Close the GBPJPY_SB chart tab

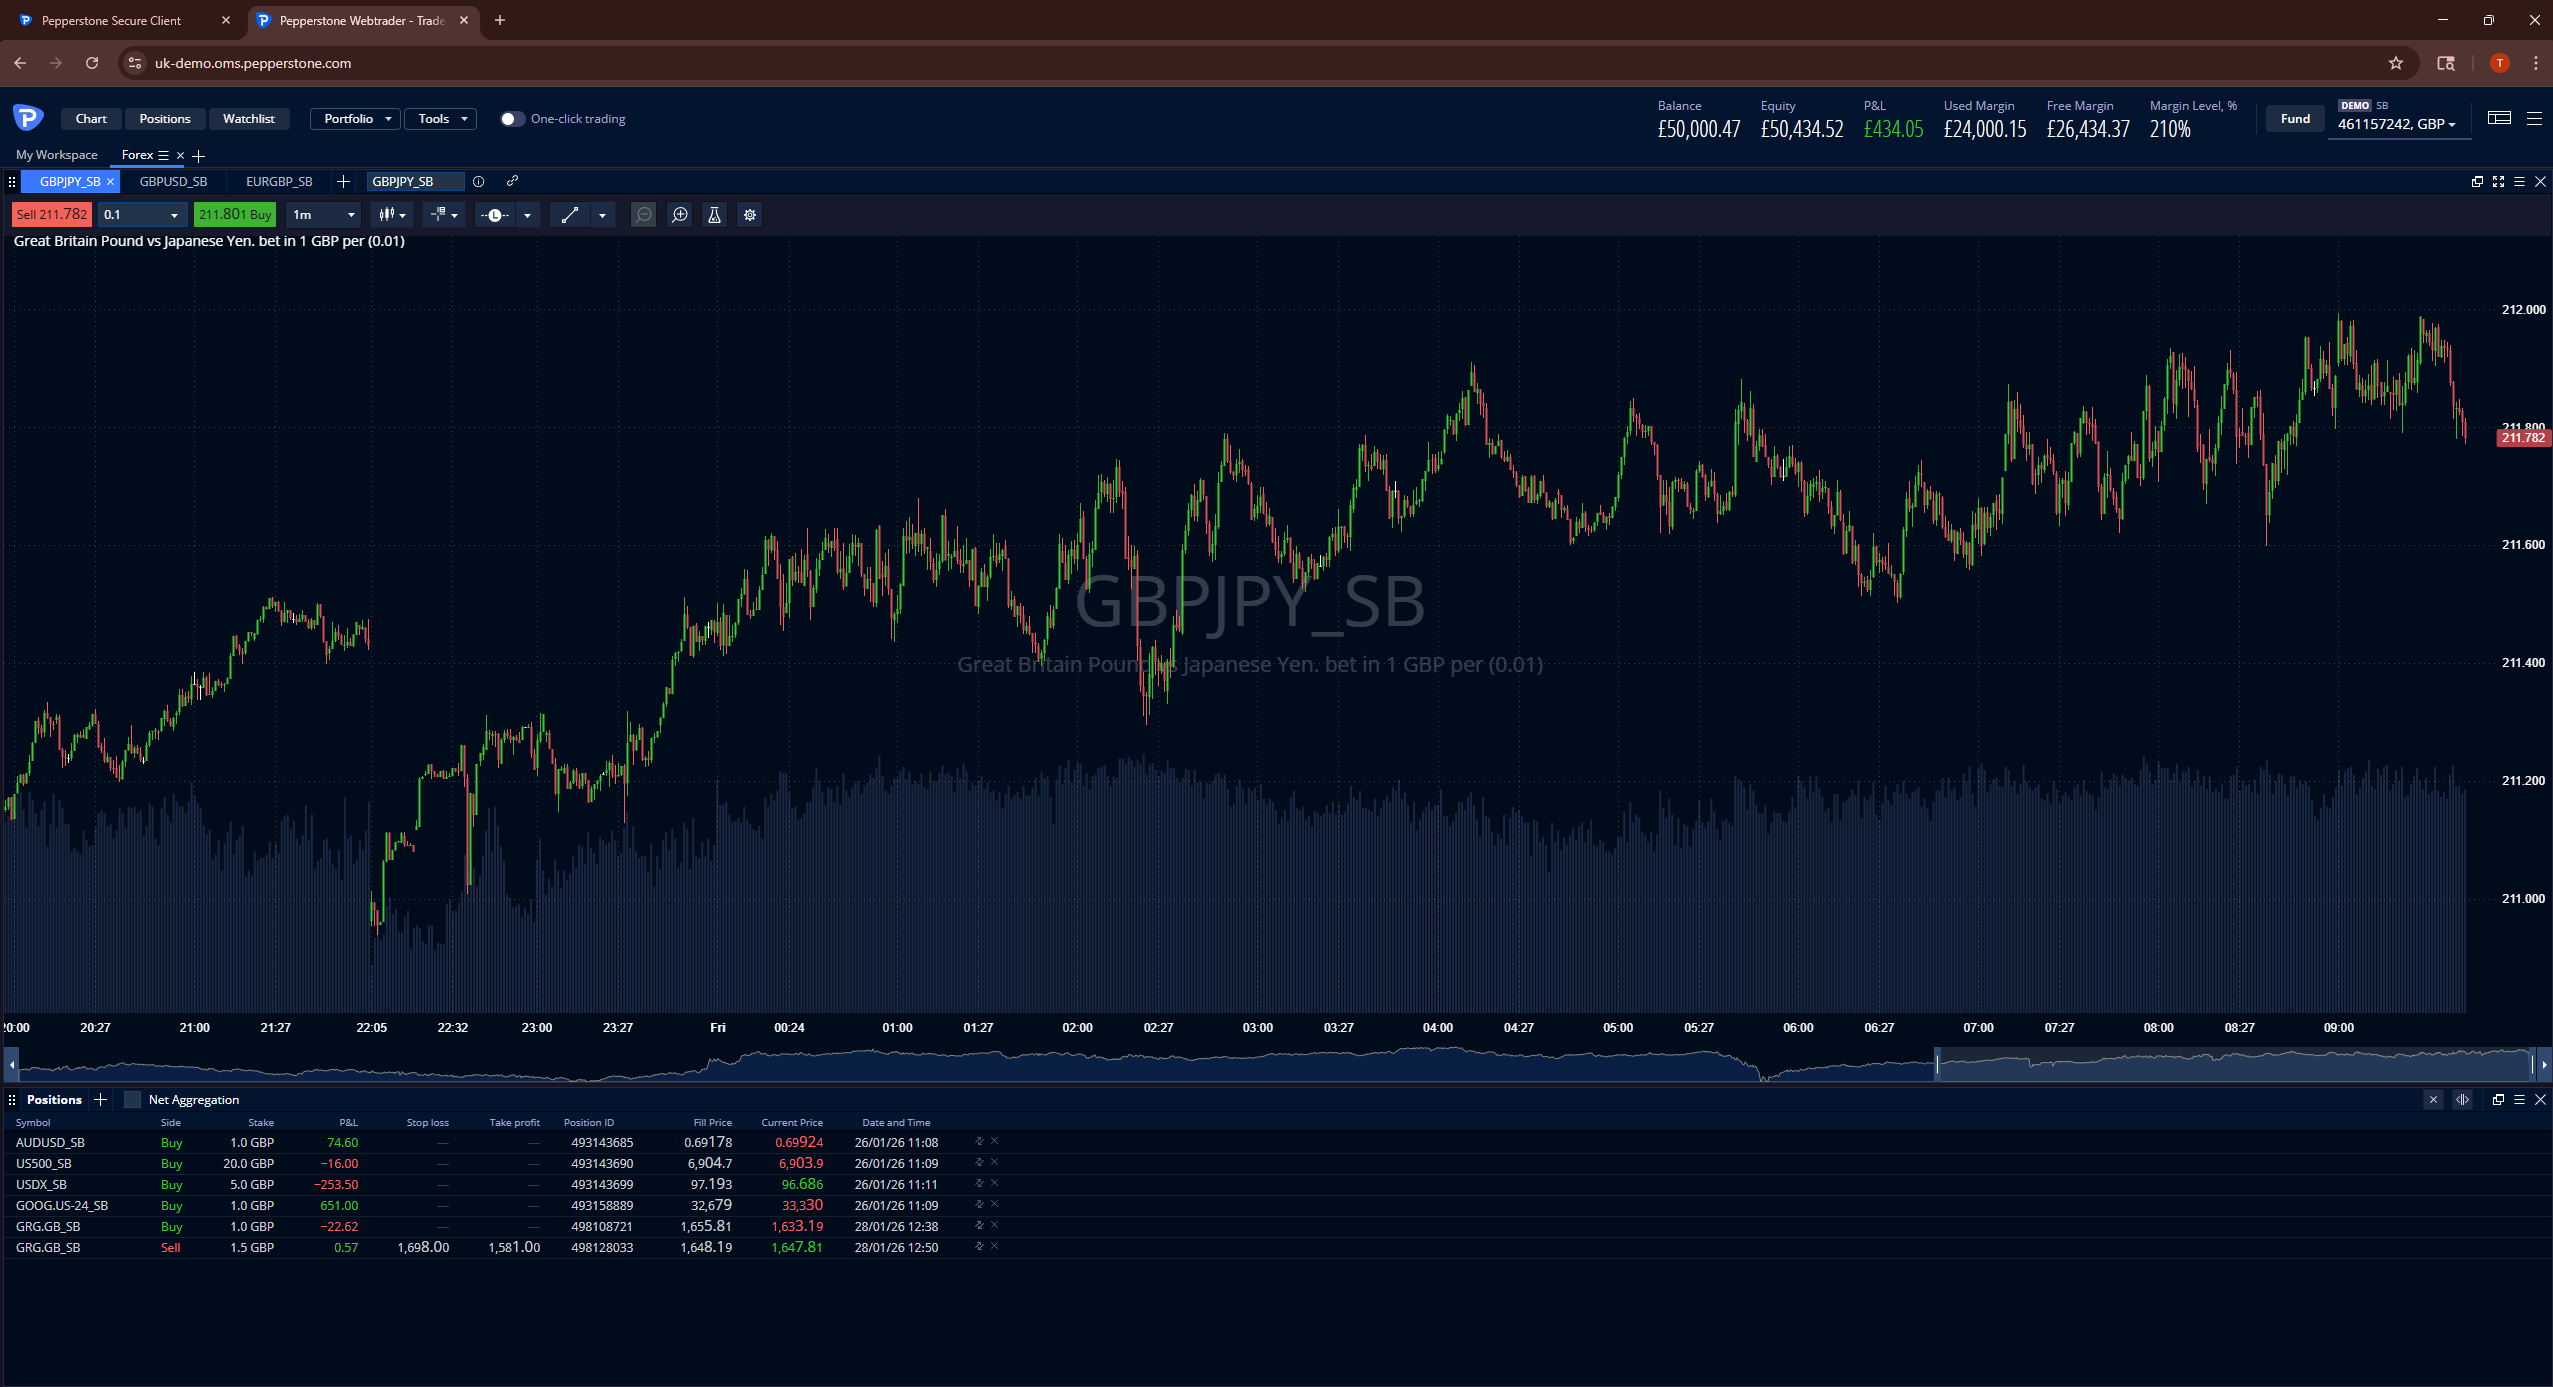pyautogui.click(x=111, y=181)
